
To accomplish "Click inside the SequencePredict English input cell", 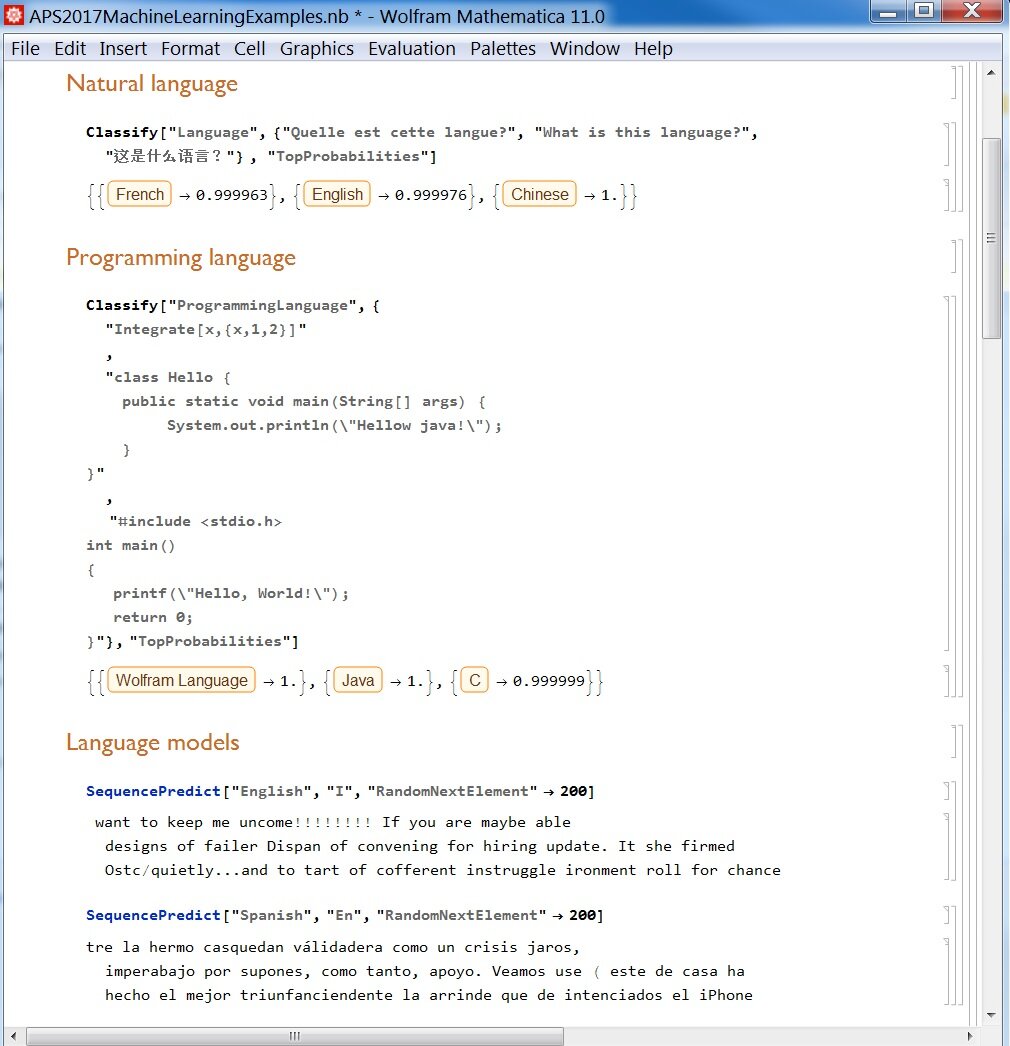I will (x=340, y=791).
